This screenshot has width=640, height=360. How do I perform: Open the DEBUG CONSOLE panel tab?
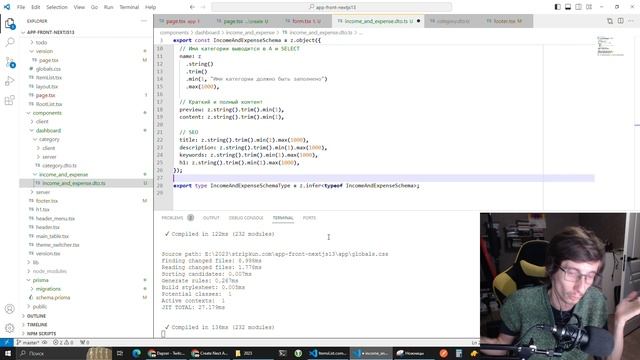[x=246, y=218]
